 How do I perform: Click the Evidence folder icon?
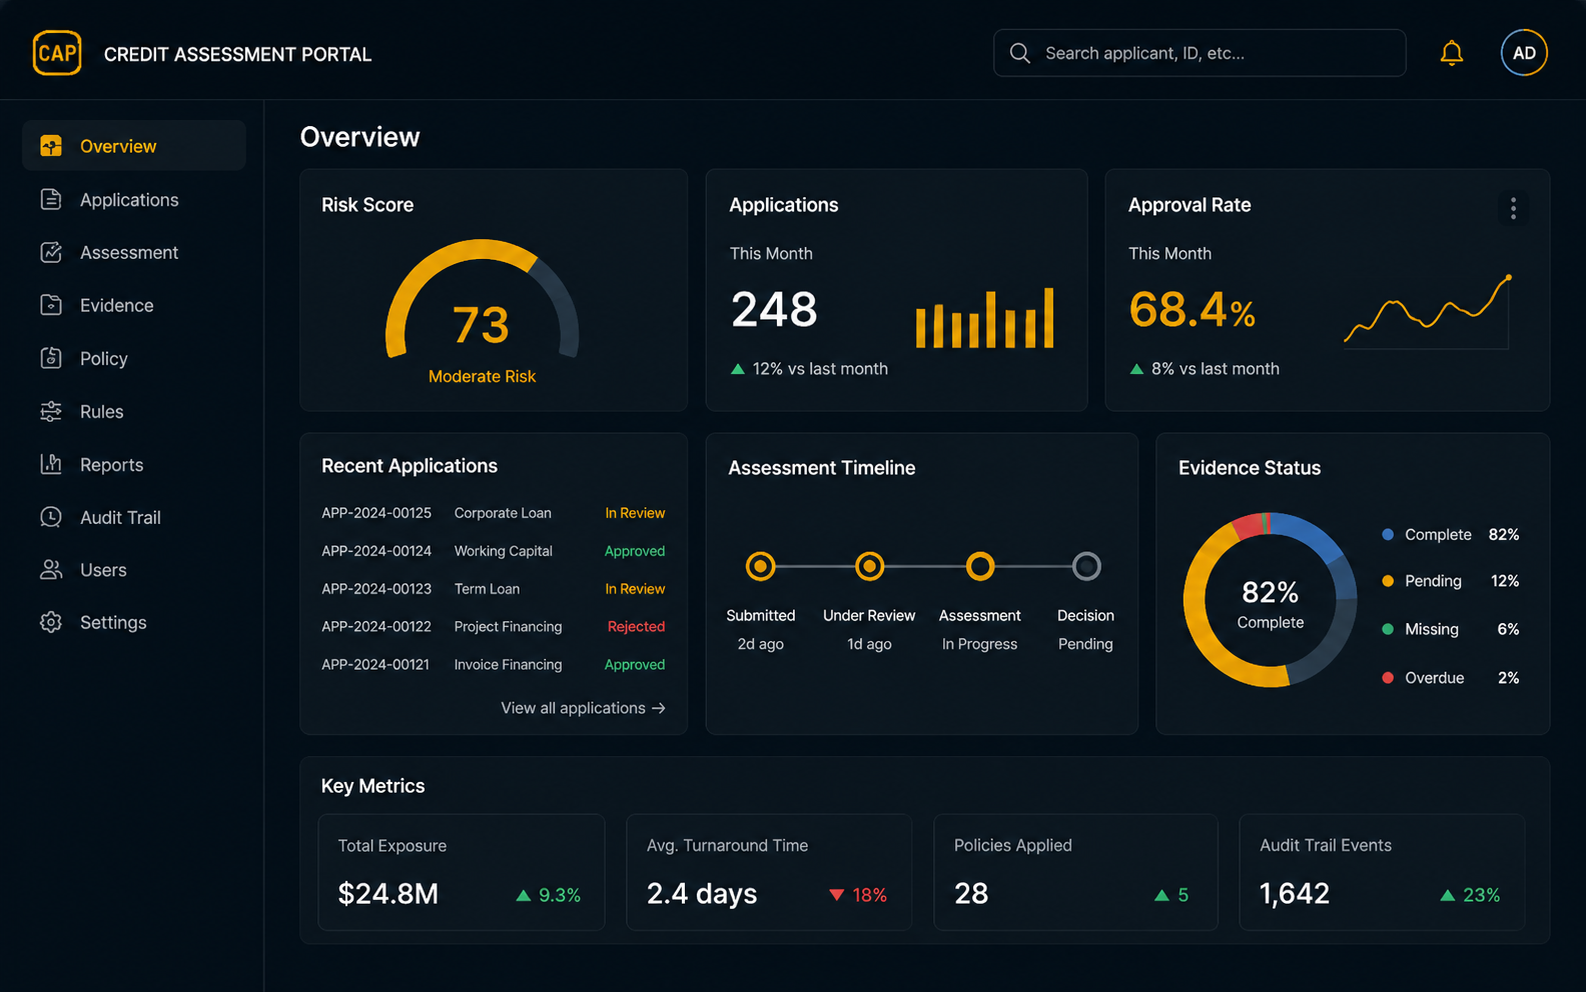(x=51, y=305)
